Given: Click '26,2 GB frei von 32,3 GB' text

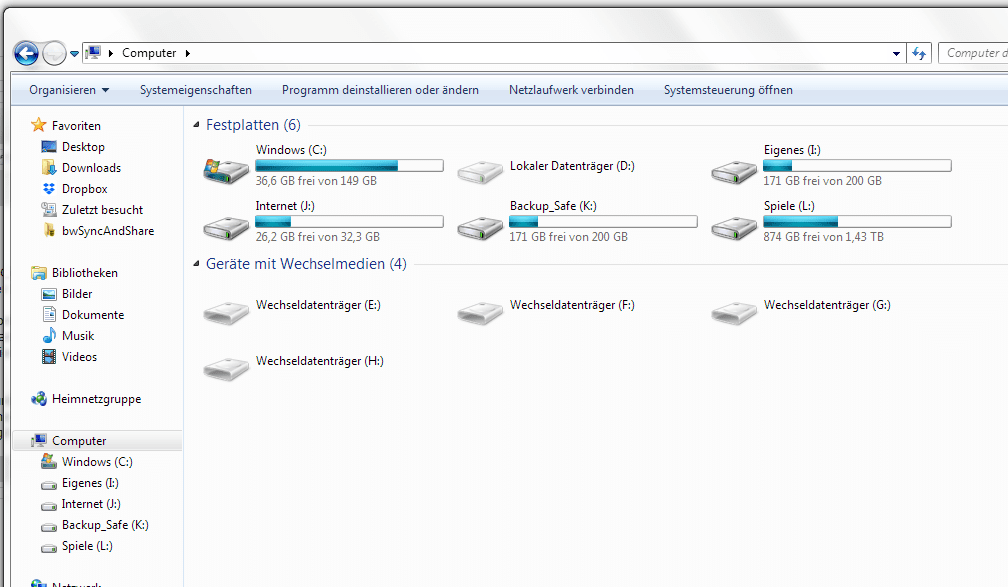Looking at the screenshot, I should pos(318,237).
